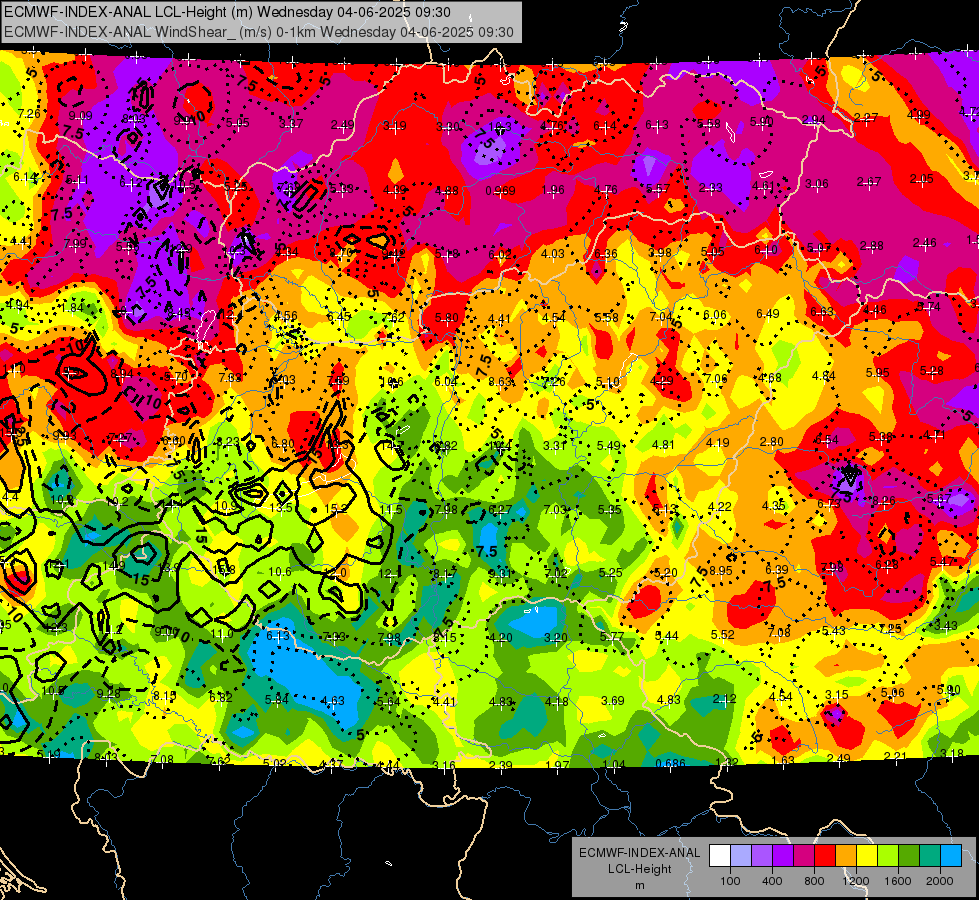The image size is (979, 900).
Task: Click the grid point value '2.12'
Action: [724, 699]
